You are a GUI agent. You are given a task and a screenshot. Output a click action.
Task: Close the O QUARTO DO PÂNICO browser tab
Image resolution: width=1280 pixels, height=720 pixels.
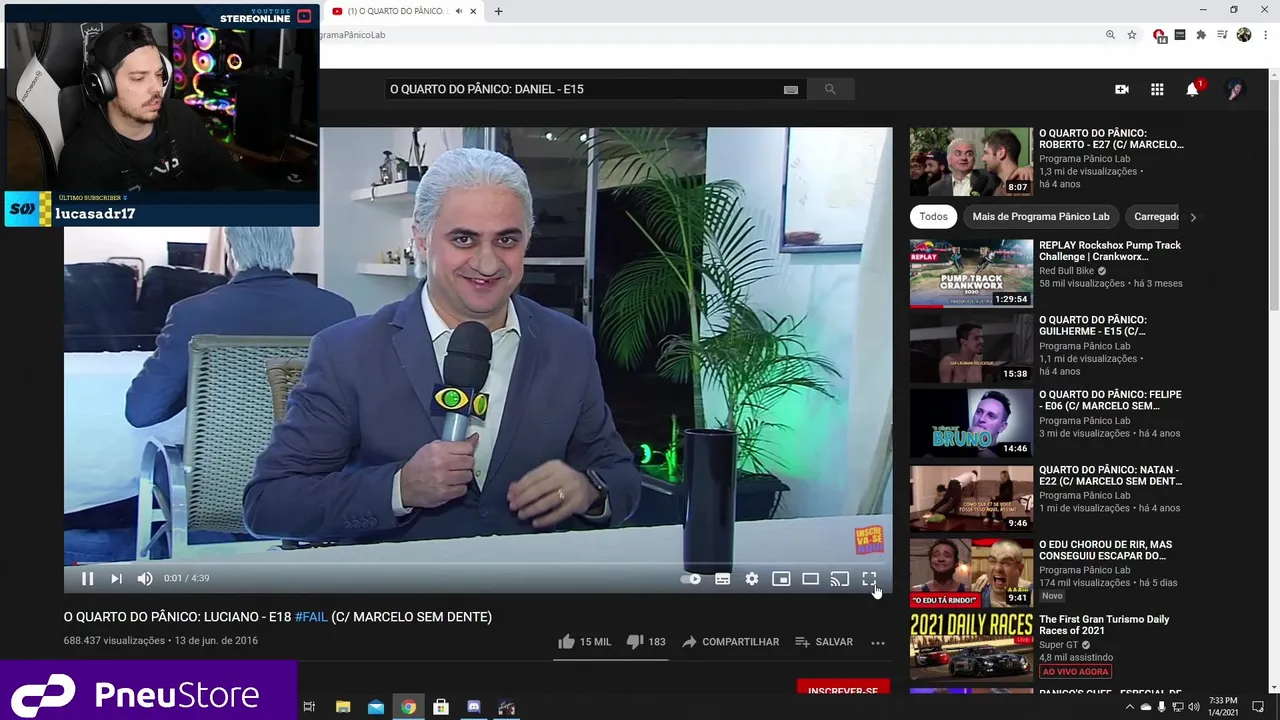[x=473, y=11]
